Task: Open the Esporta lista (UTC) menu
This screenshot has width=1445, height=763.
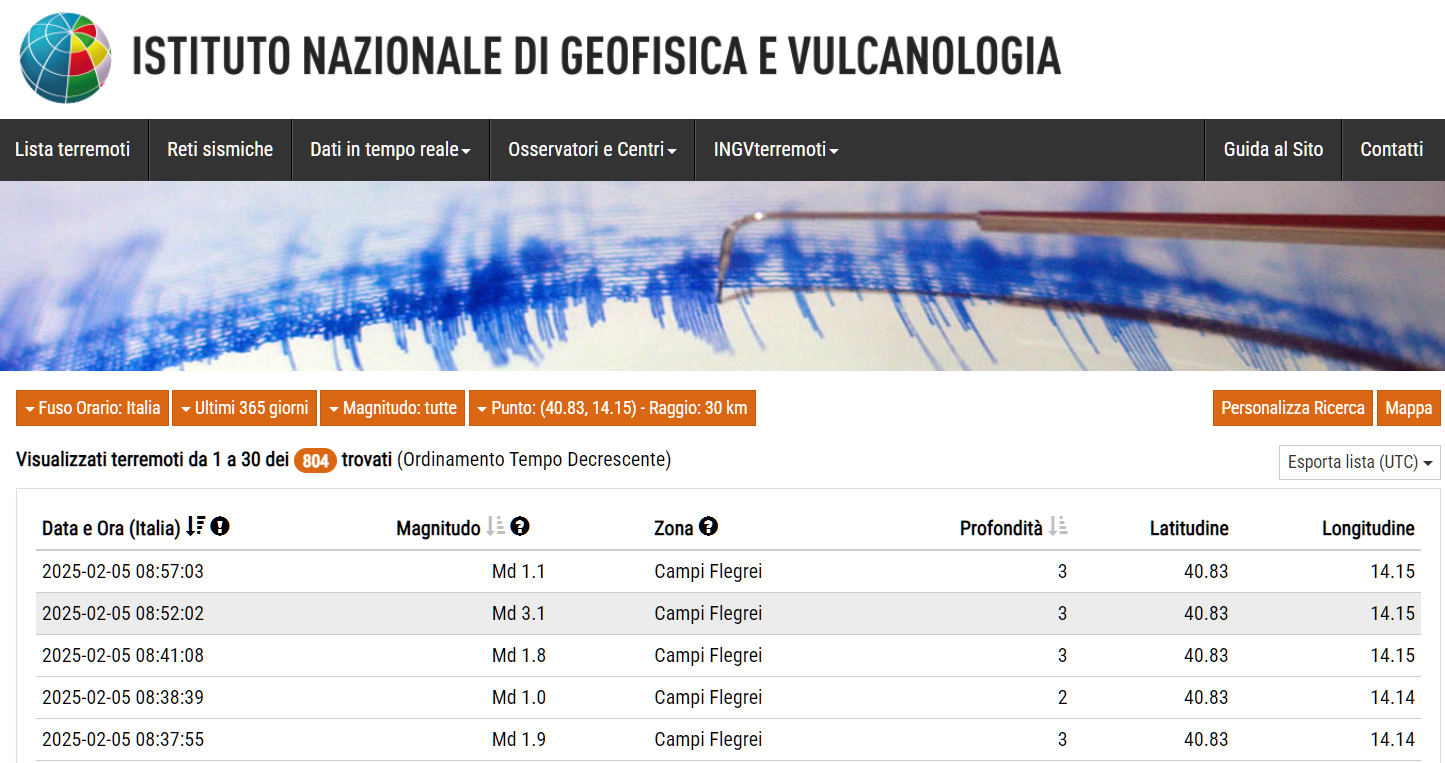Action: pos(1358,462)
